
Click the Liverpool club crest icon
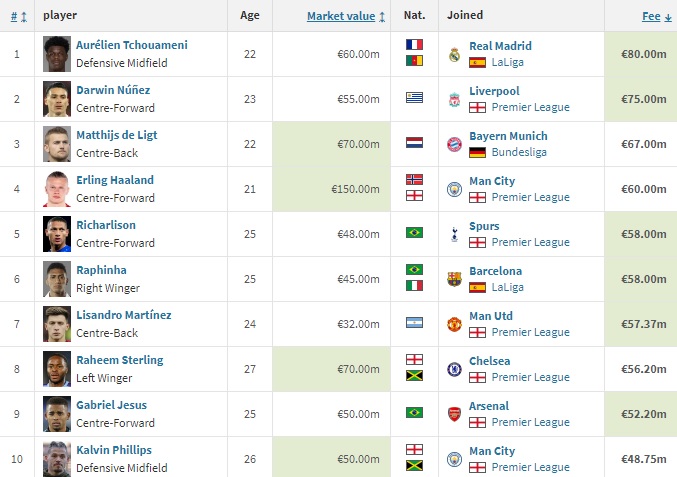(x=454, y=99)
